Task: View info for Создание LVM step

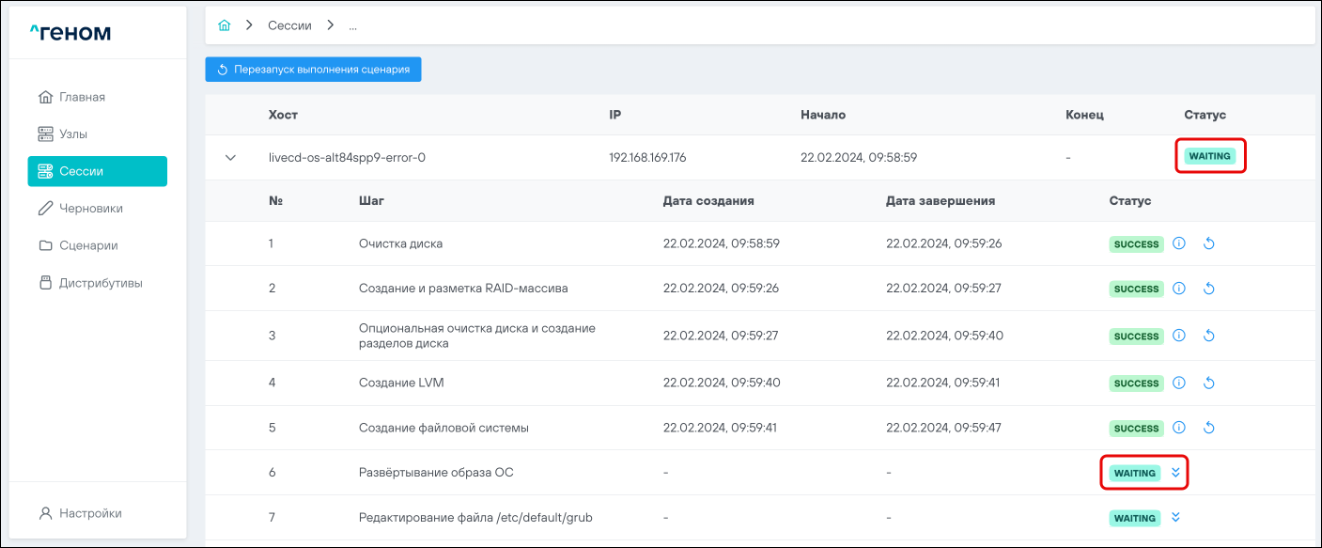Action: [1179, 383]
